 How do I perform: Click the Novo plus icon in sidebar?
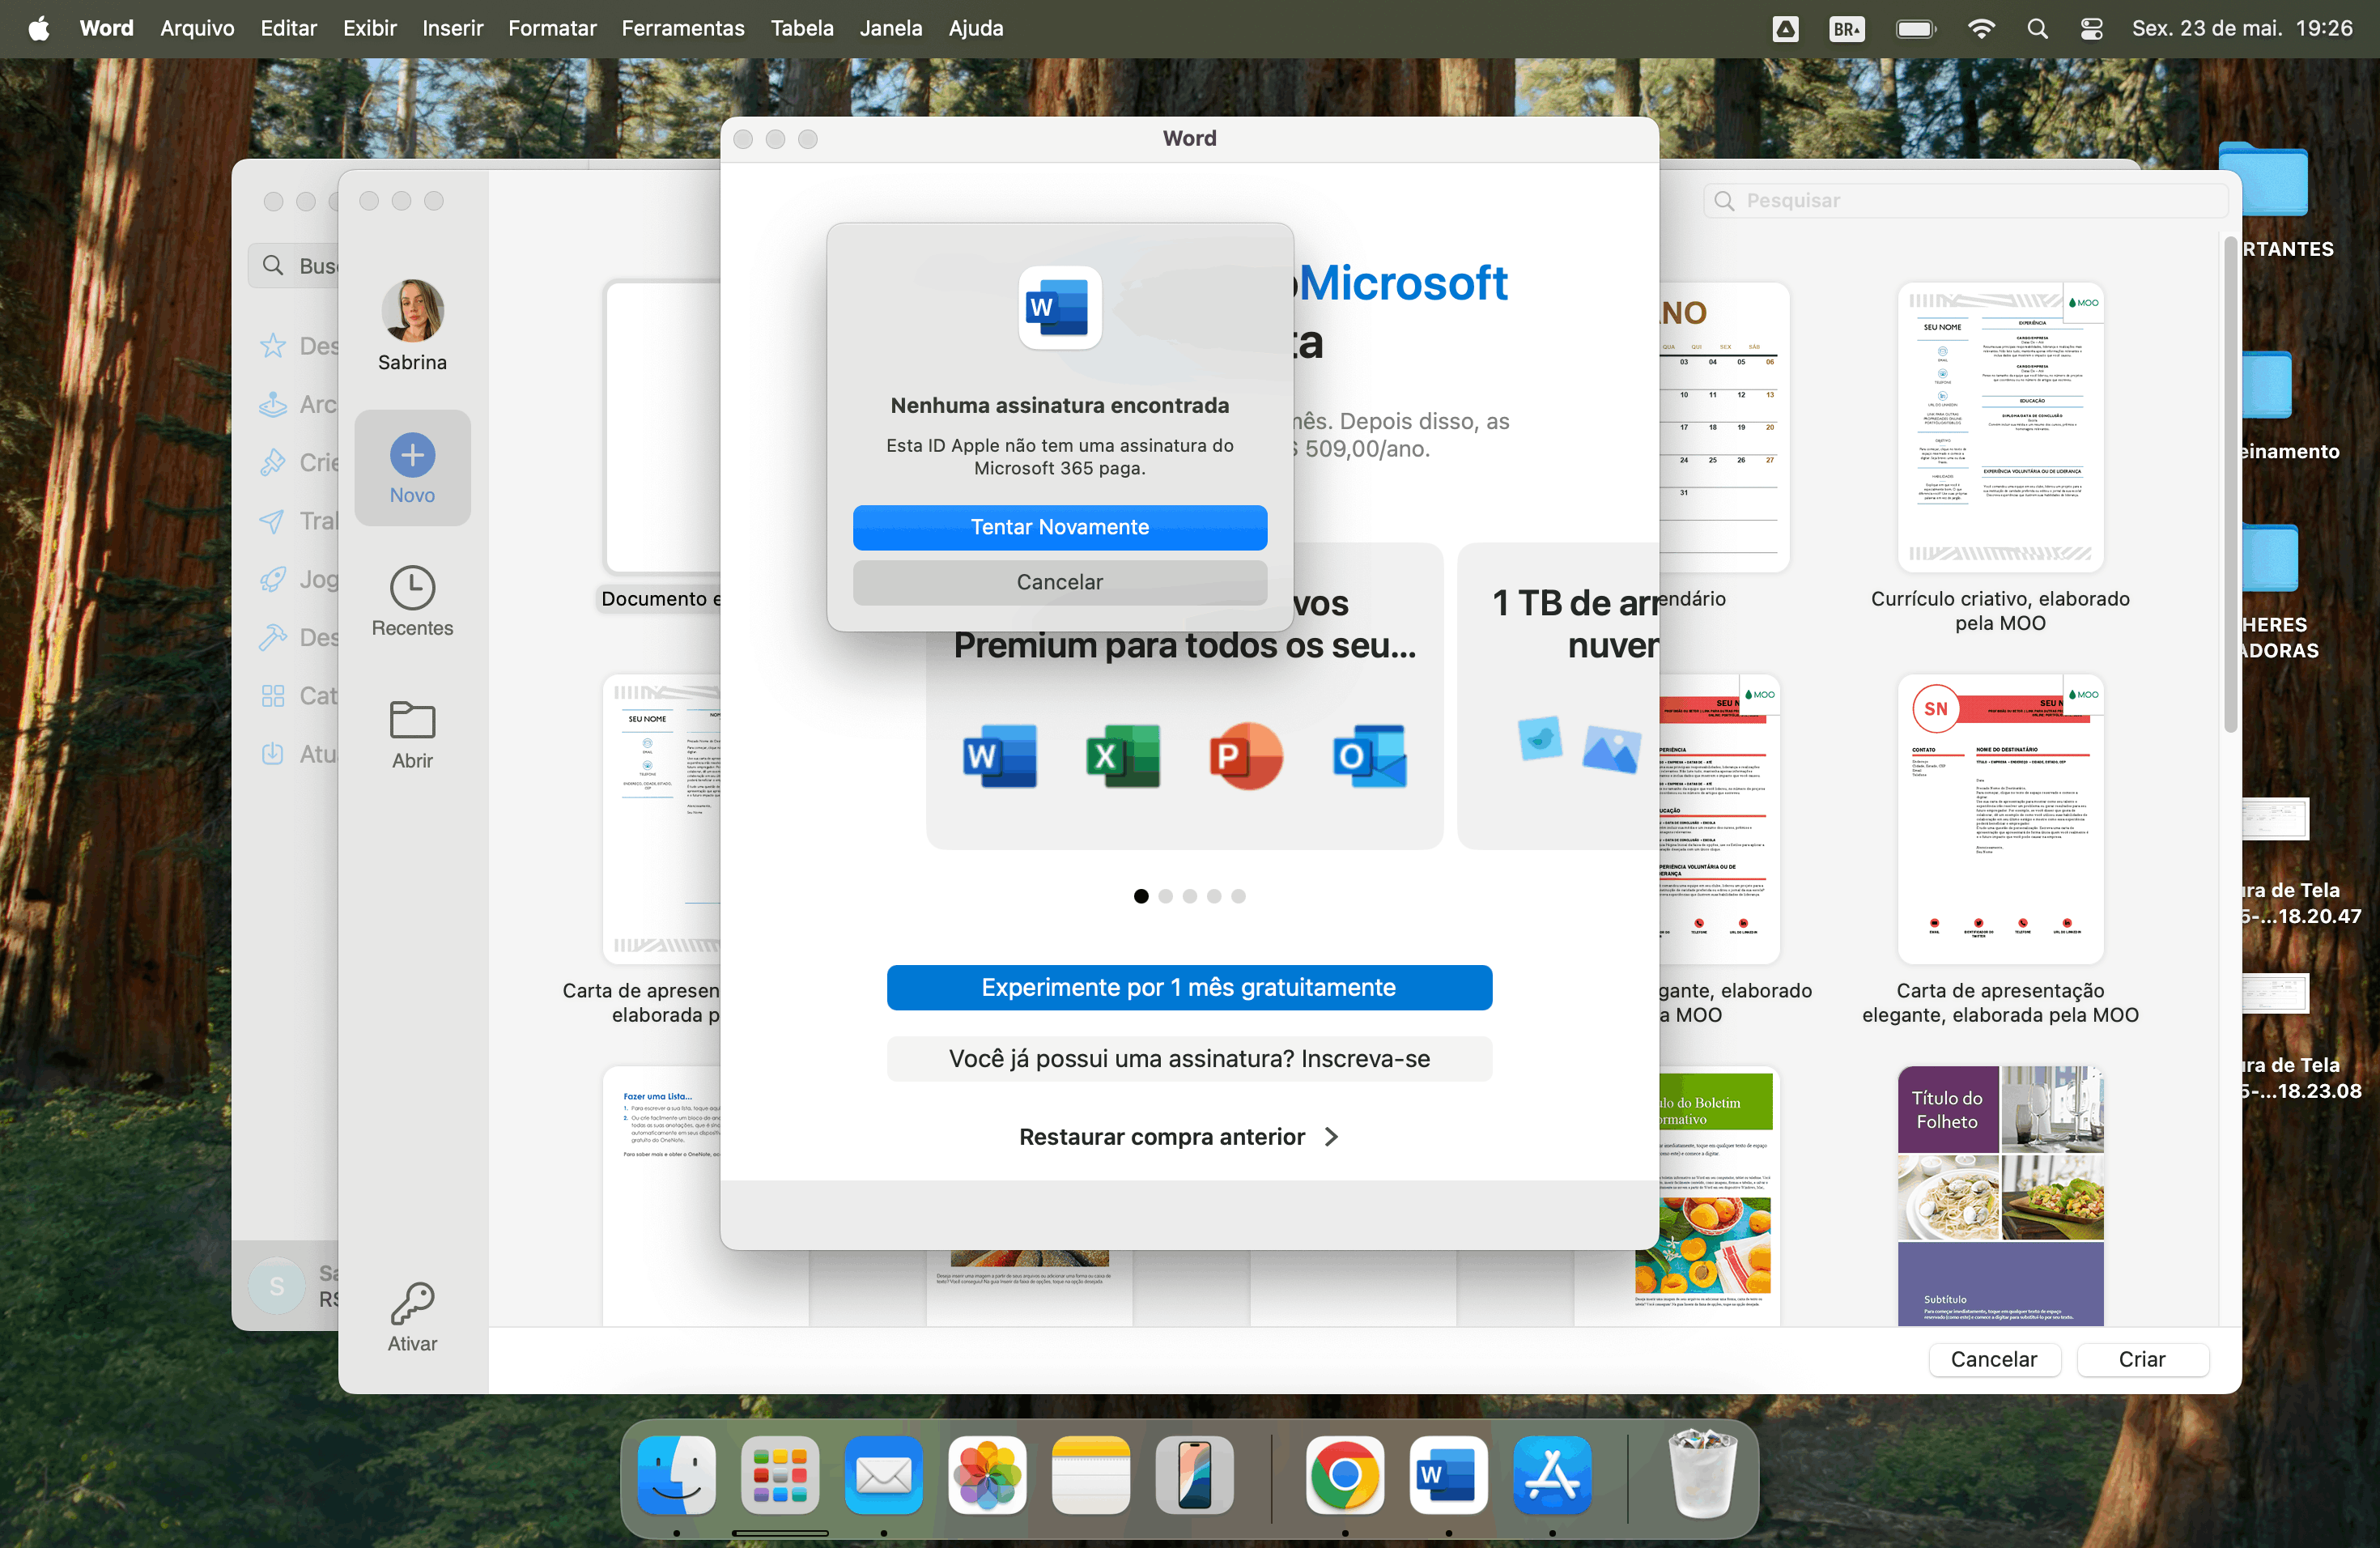(x=412, y=456)
